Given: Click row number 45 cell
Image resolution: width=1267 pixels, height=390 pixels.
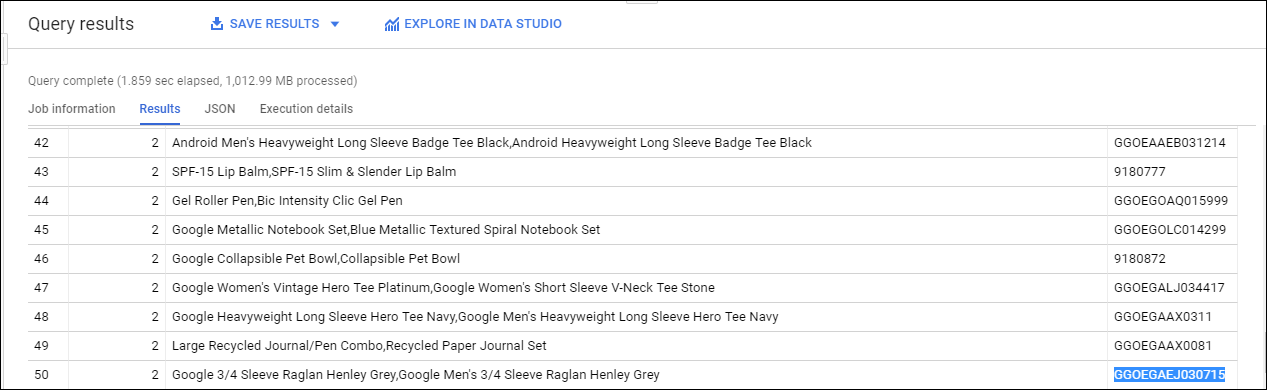Looking at the screenshot, I should coord(49,230).
